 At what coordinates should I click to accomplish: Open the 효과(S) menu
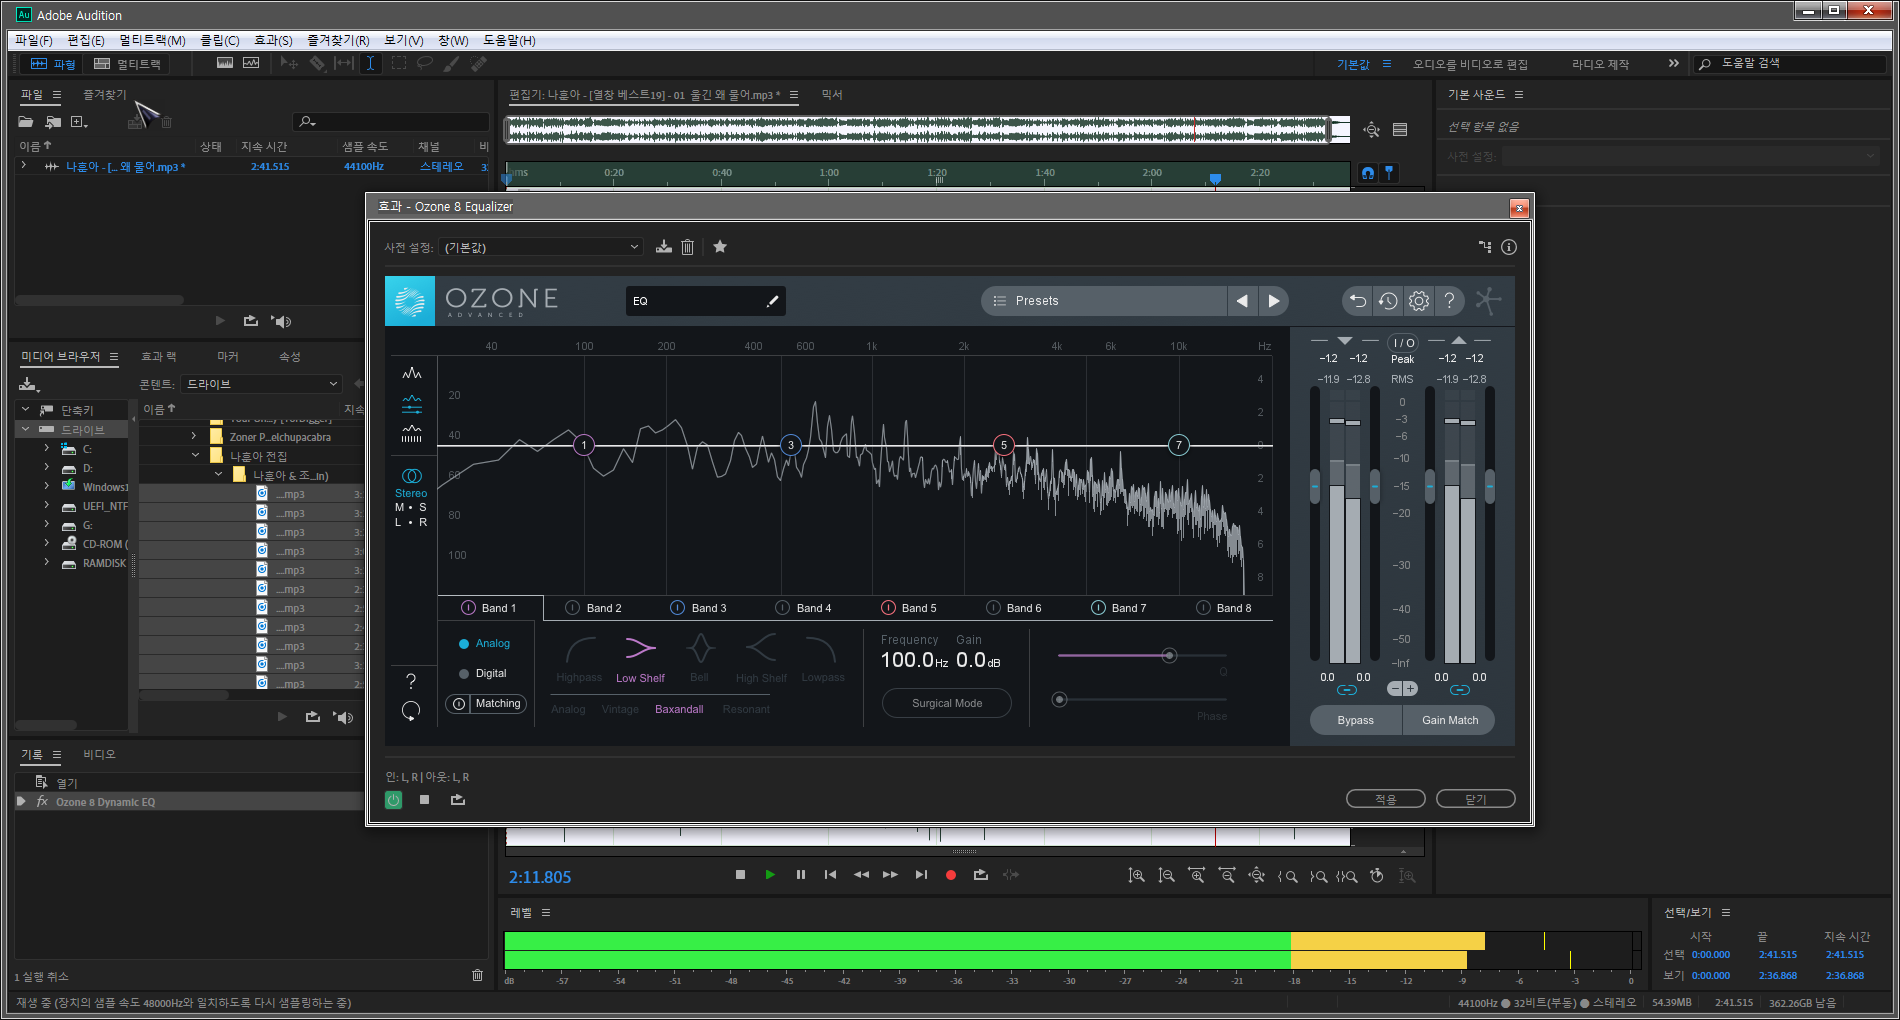coord(273,40)
